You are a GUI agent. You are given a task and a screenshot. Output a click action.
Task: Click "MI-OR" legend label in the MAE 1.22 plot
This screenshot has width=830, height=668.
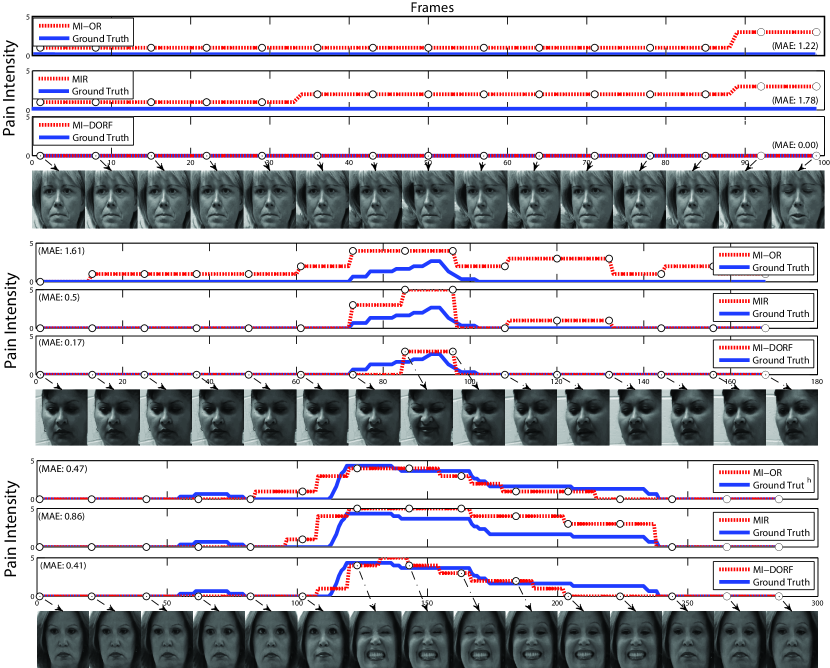click(x=87, y=26)
